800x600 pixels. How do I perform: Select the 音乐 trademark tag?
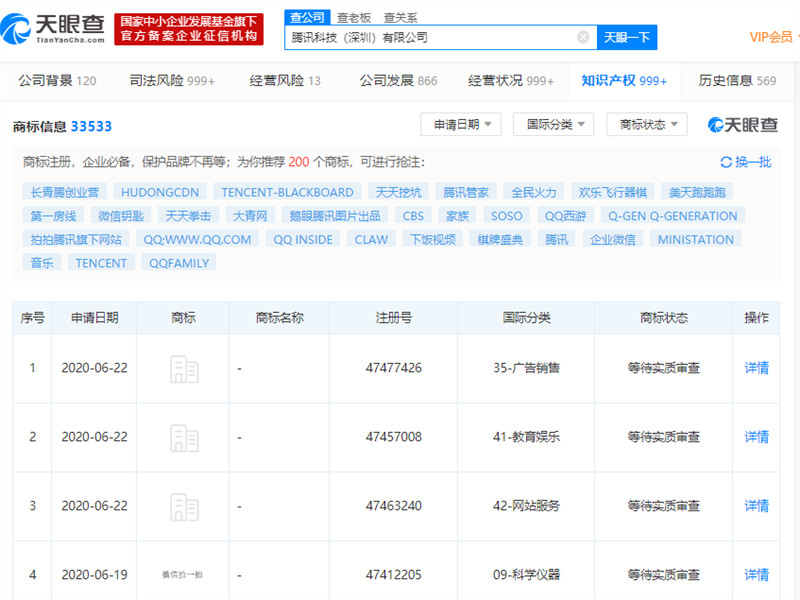(x=42, y=263)
